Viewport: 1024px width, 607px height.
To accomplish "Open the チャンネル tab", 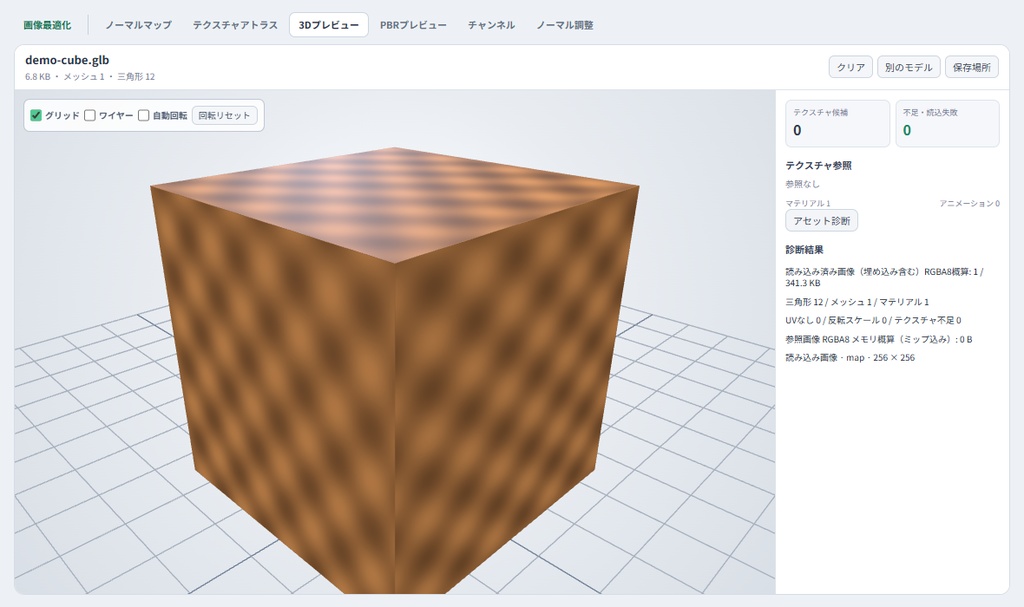I will pyautogui.click(x=491, y=25).
